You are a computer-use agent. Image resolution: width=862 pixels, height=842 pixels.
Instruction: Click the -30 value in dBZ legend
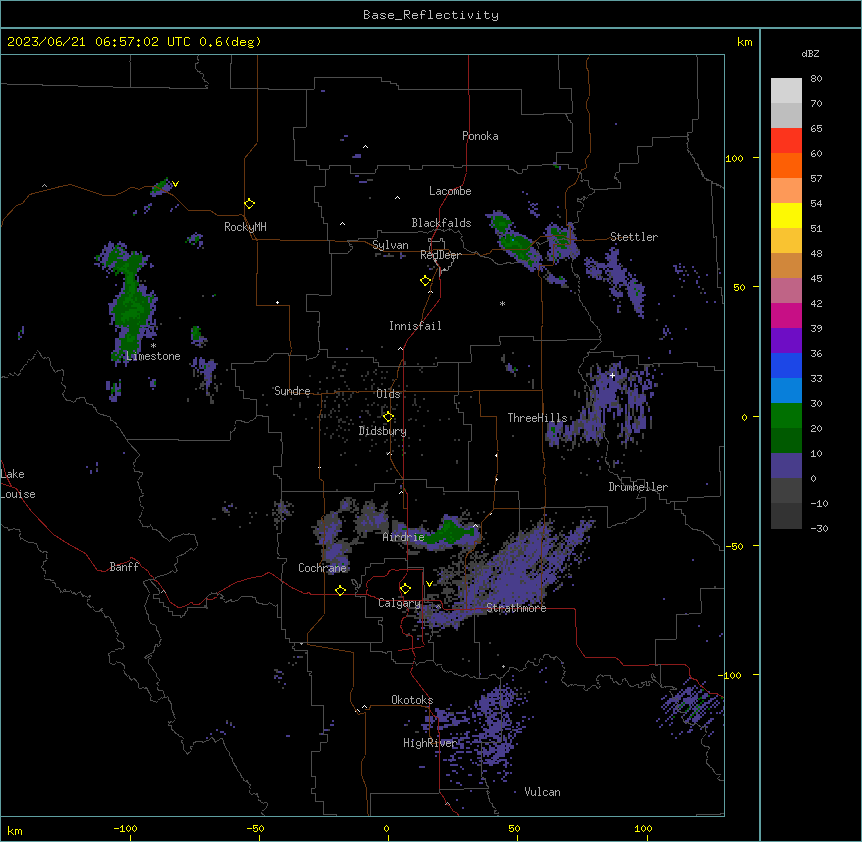pos(819,528)
